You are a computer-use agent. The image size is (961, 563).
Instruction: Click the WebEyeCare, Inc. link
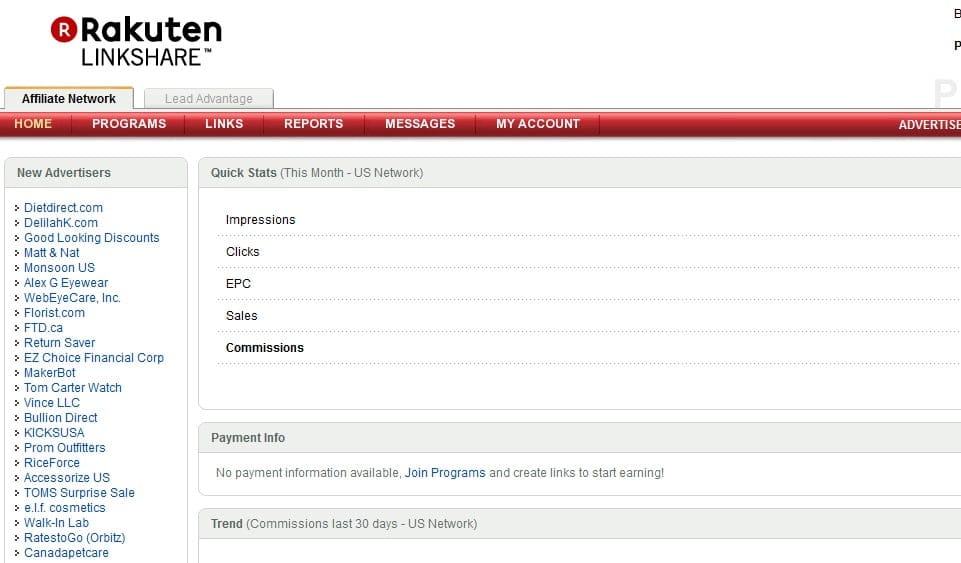[x=72, y=298]
